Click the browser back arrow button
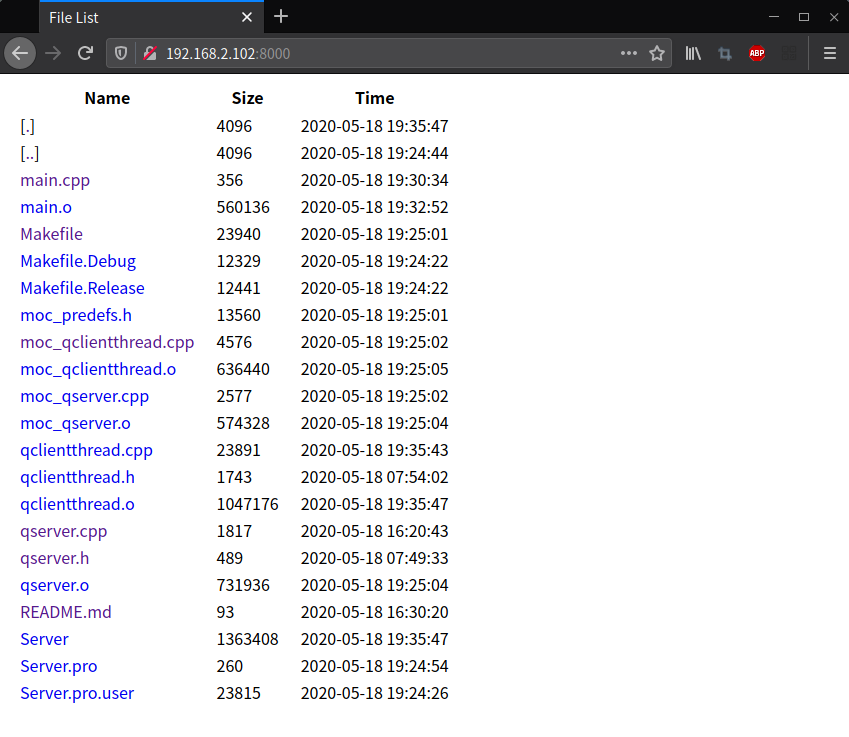Image resolution: width=849 pixels, height=737 pixels. pos(20,53)
